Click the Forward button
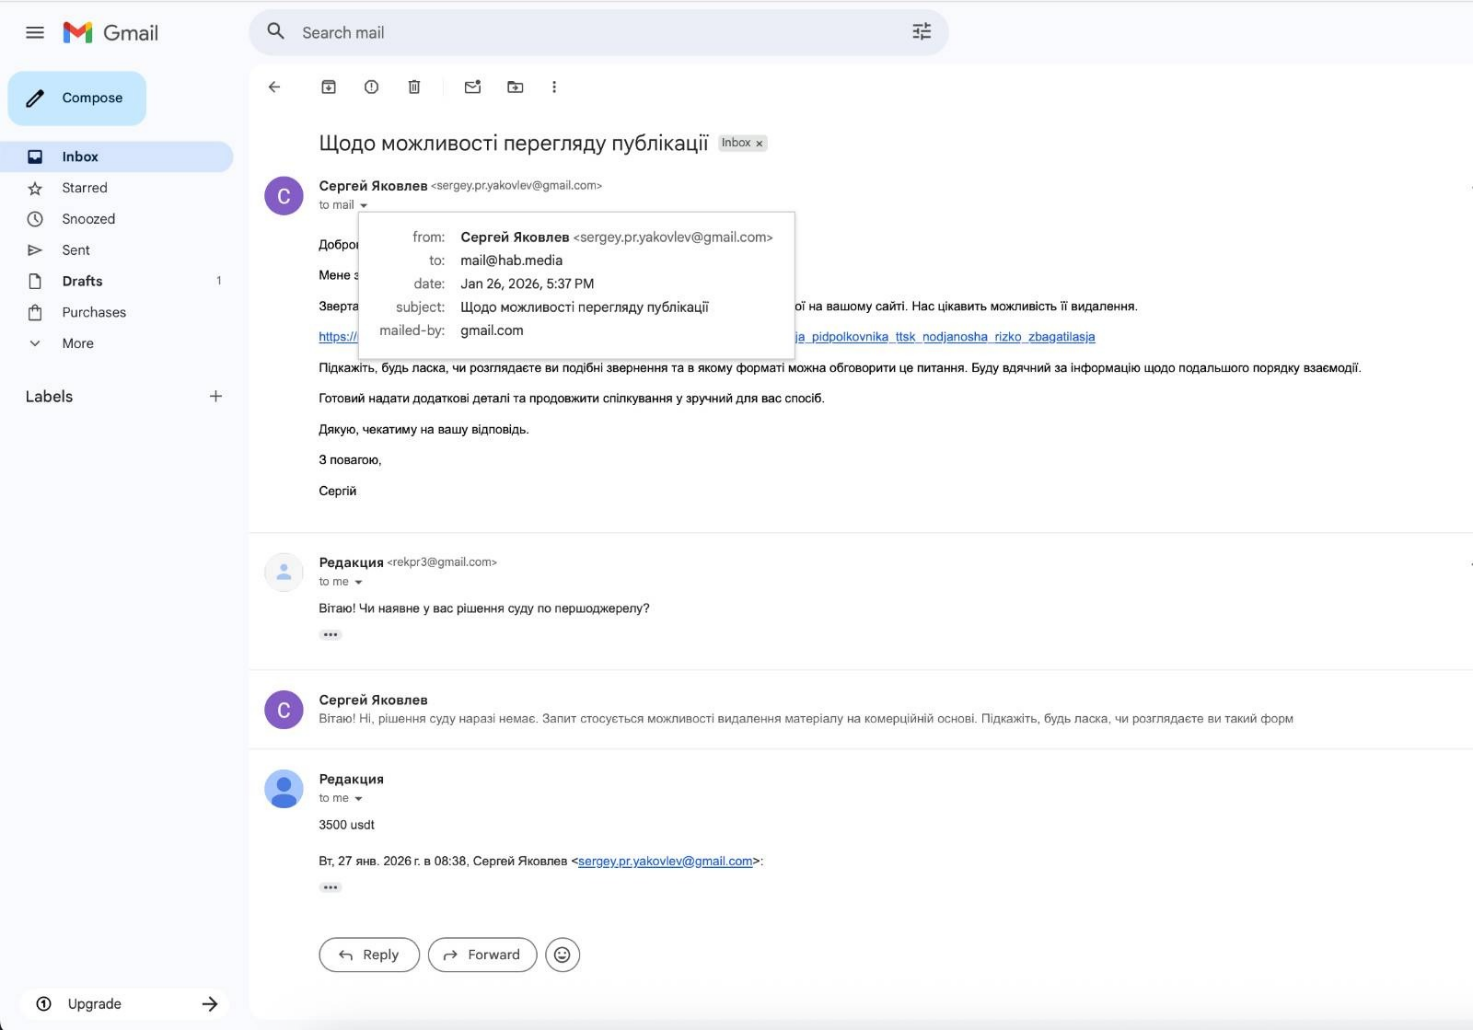The width and height of the screenshot is (1473, 1030). (x=482, y=955)
